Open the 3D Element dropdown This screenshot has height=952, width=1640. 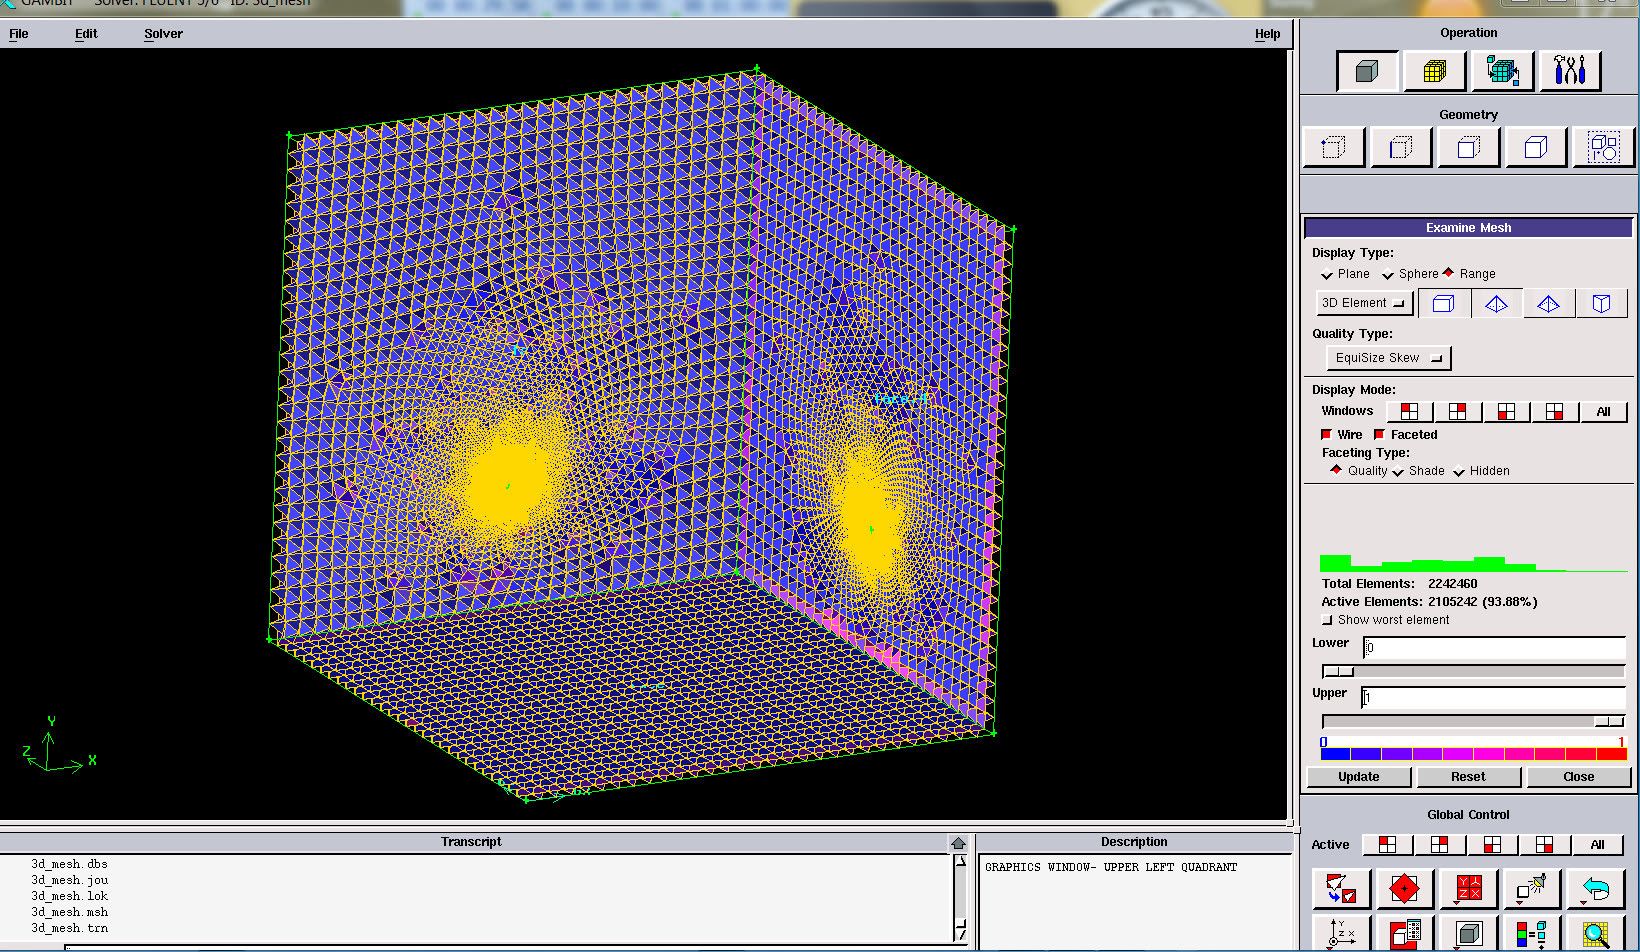click(x=1362, y=303)
